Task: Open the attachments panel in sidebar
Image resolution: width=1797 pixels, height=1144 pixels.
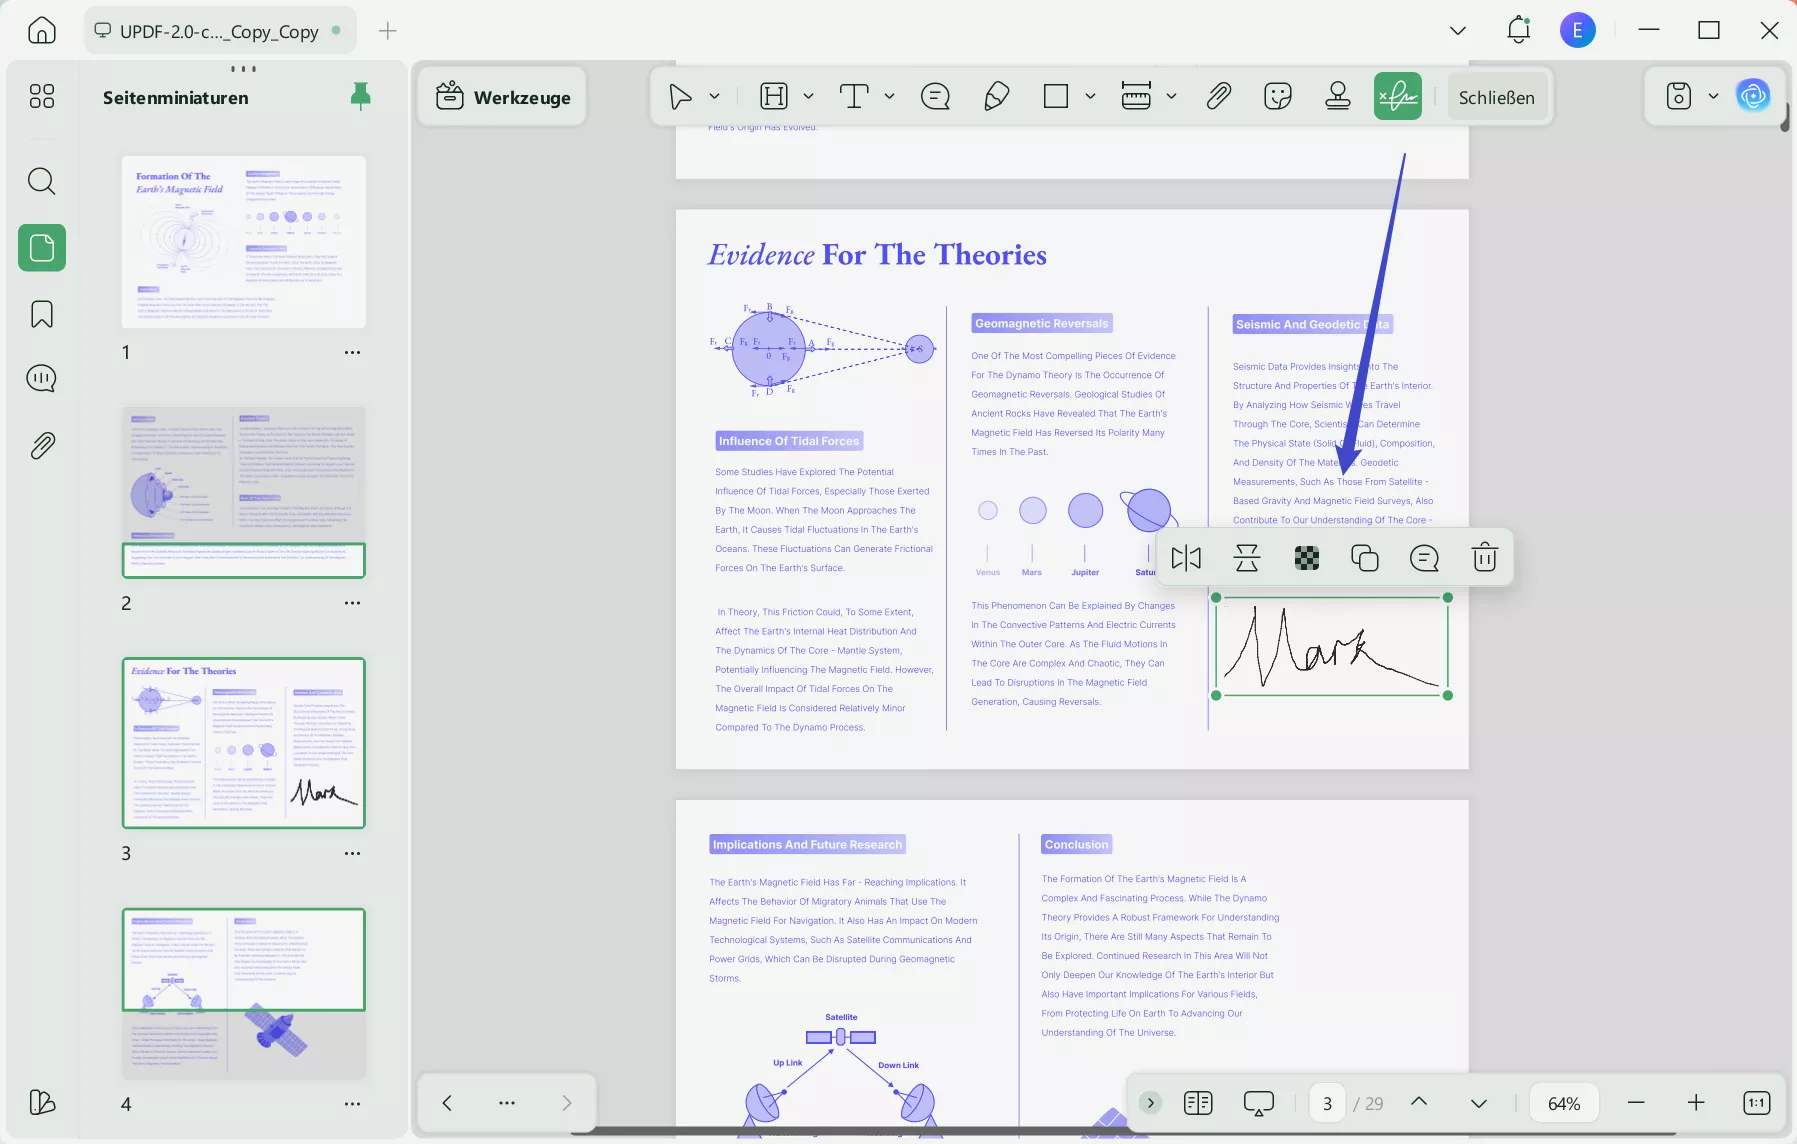Action: [x=42, y=445]
